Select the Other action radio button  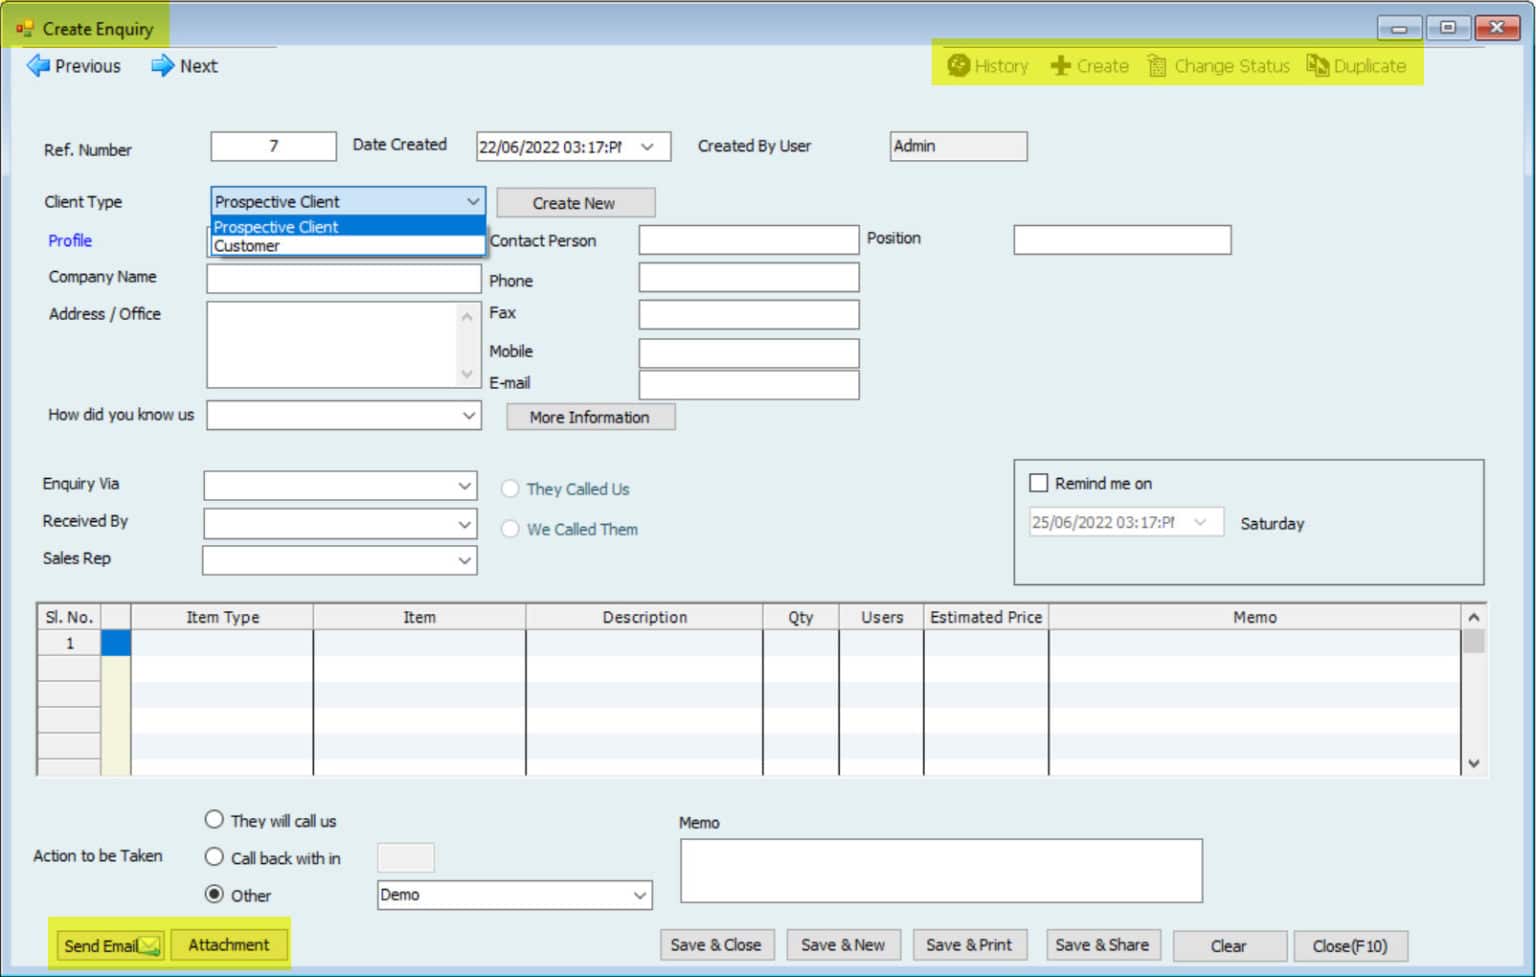coord(214,894)
